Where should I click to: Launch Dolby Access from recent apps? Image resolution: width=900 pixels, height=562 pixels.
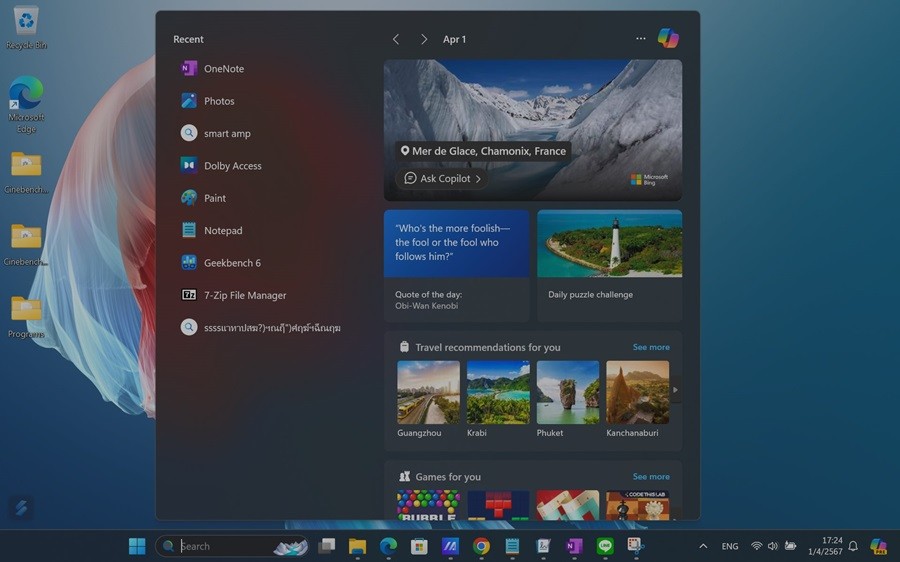232,166
